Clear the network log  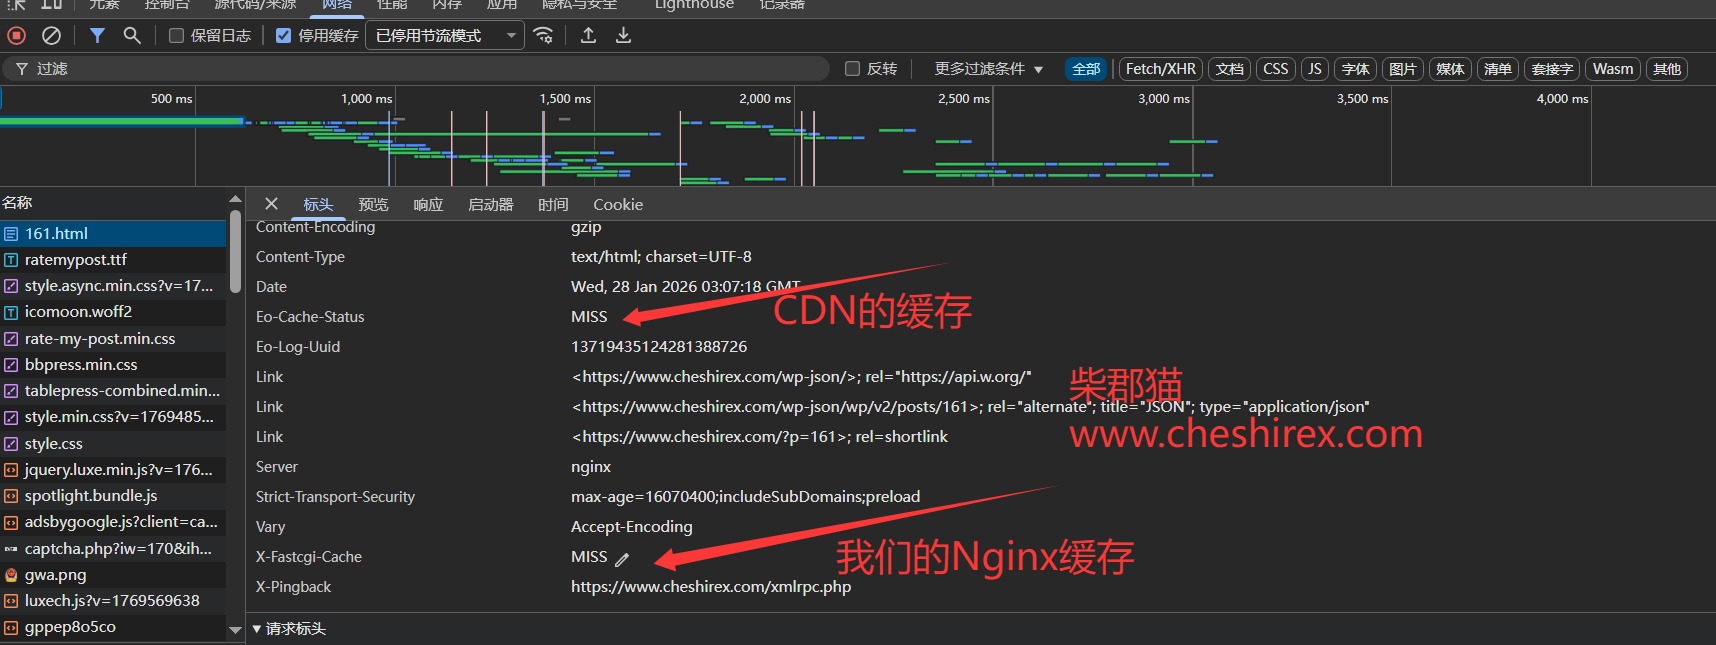tap(52, 35)
